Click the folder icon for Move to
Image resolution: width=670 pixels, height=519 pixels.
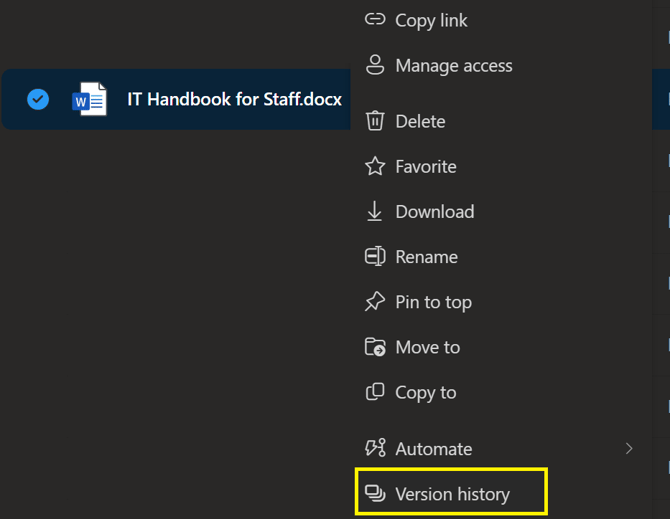[x=375, y=347]
